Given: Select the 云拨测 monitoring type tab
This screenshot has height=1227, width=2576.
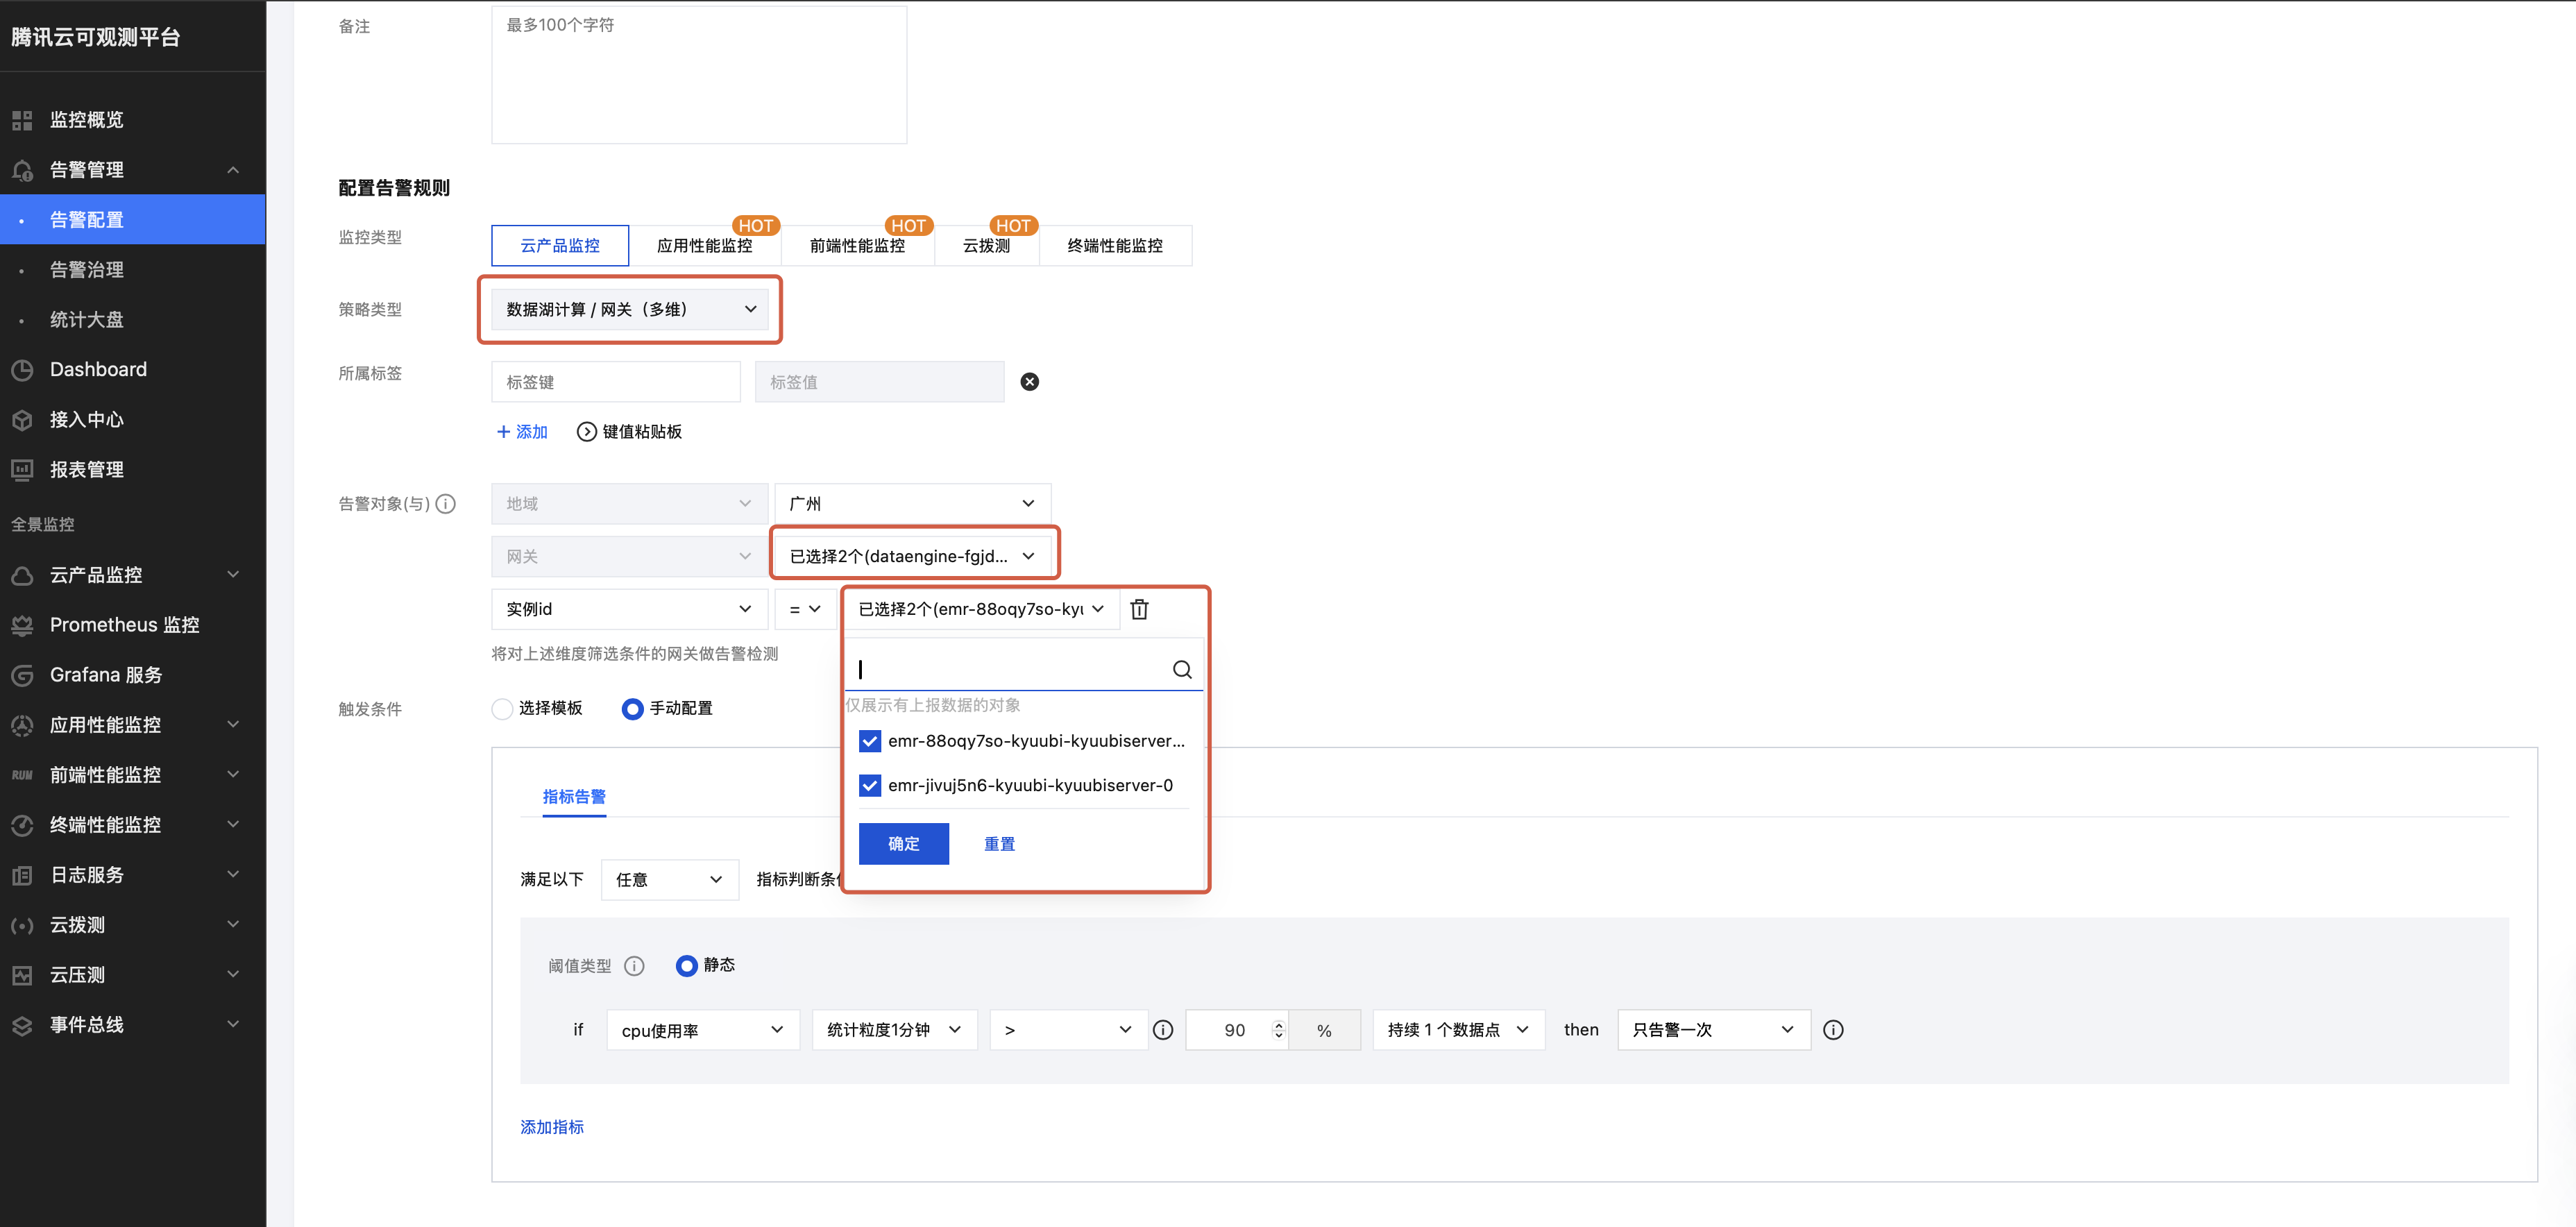Looking at the screenshot, I should coord(987,246).
